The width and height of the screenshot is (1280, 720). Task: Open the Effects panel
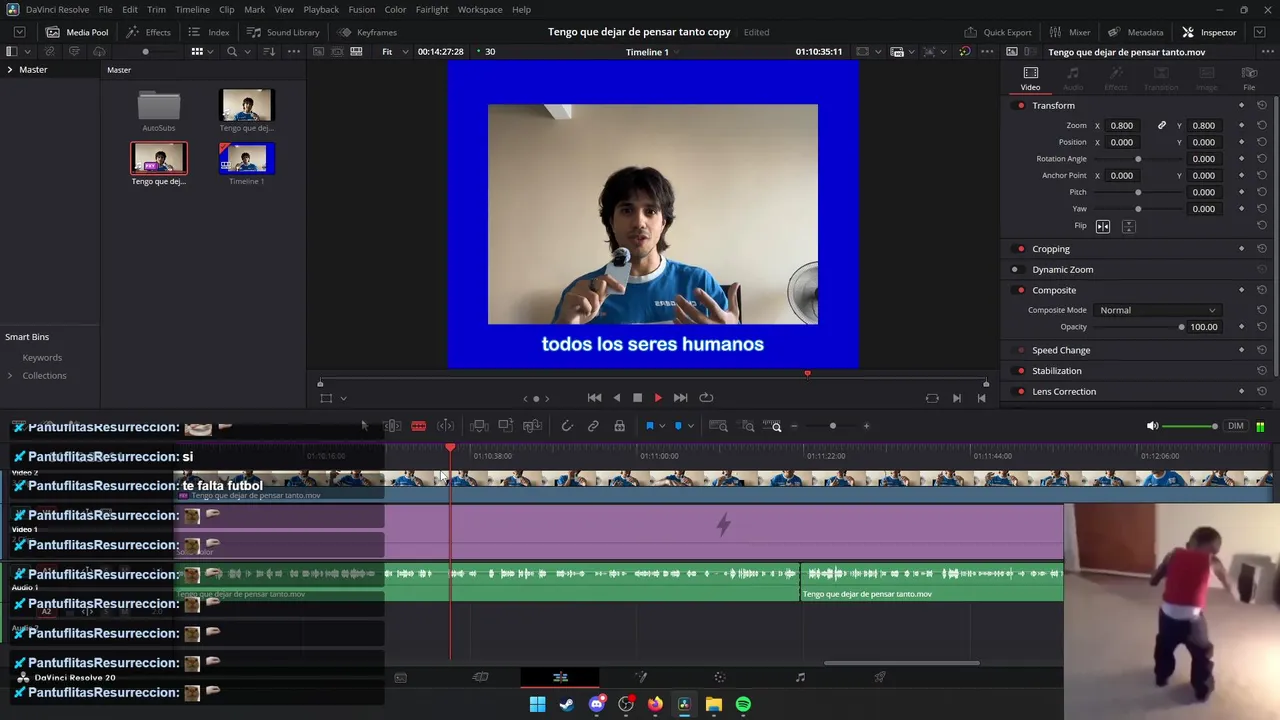[148, 32]
